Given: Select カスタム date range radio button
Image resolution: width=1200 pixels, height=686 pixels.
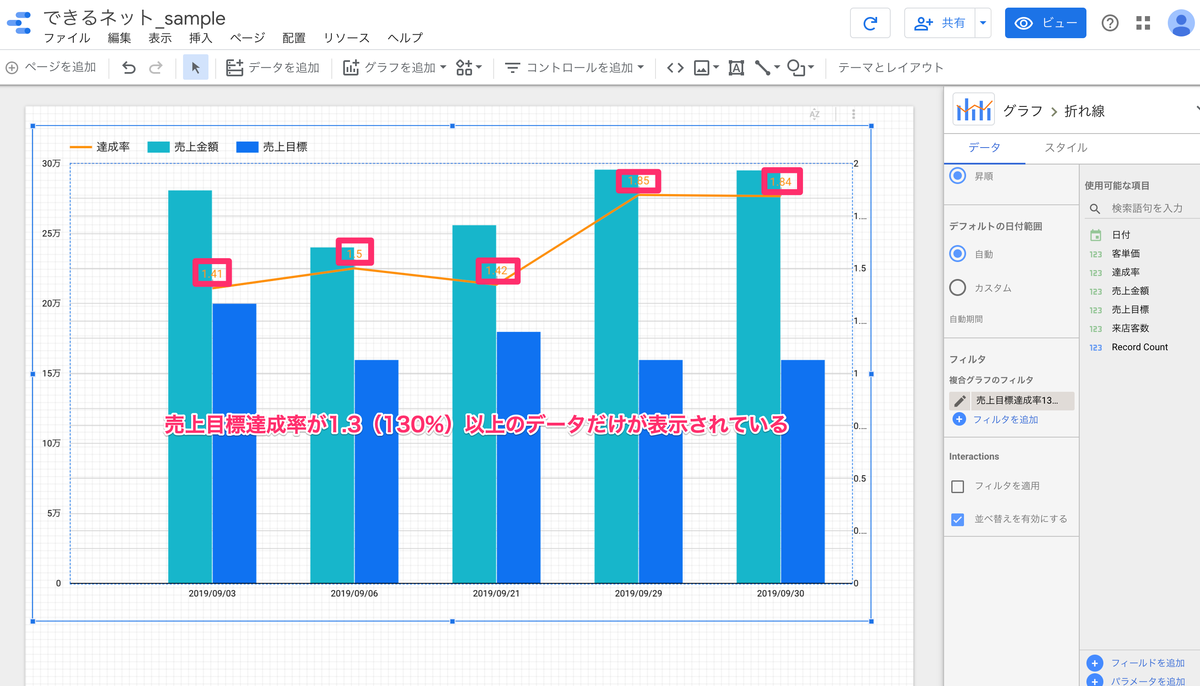Looking at the screenshot, I should [x=957, y=288].
